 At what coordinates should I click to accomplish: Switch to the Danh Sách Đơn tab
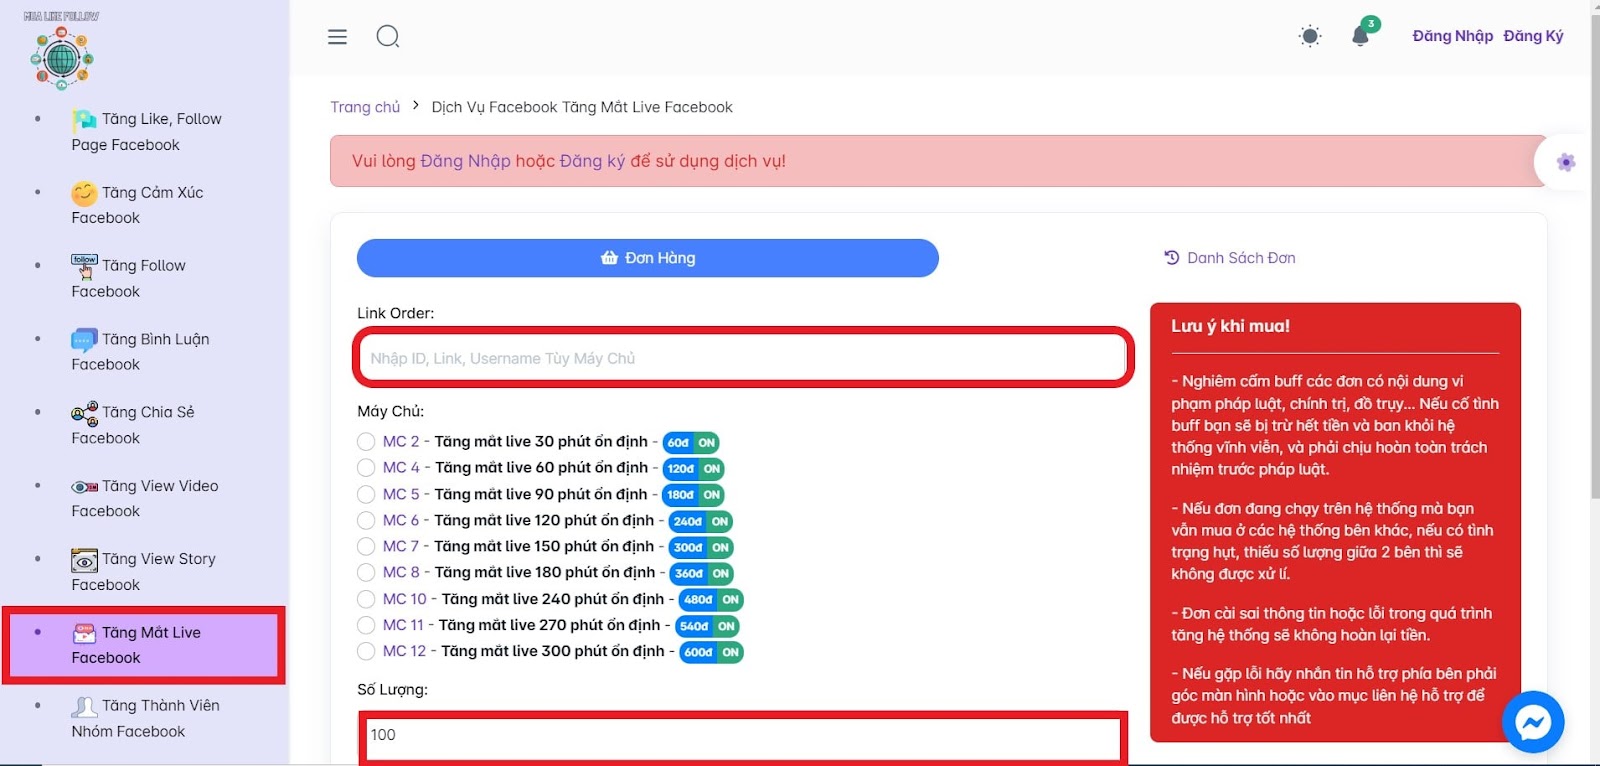(1230, 258)
